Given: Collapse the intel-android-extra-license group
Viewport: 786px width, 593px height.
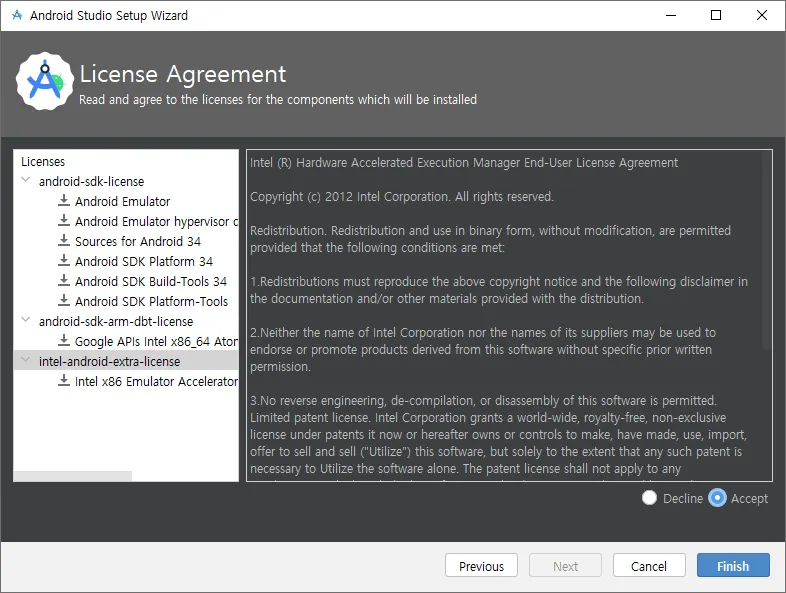Looking at the screenshot, I should point(26,360).
